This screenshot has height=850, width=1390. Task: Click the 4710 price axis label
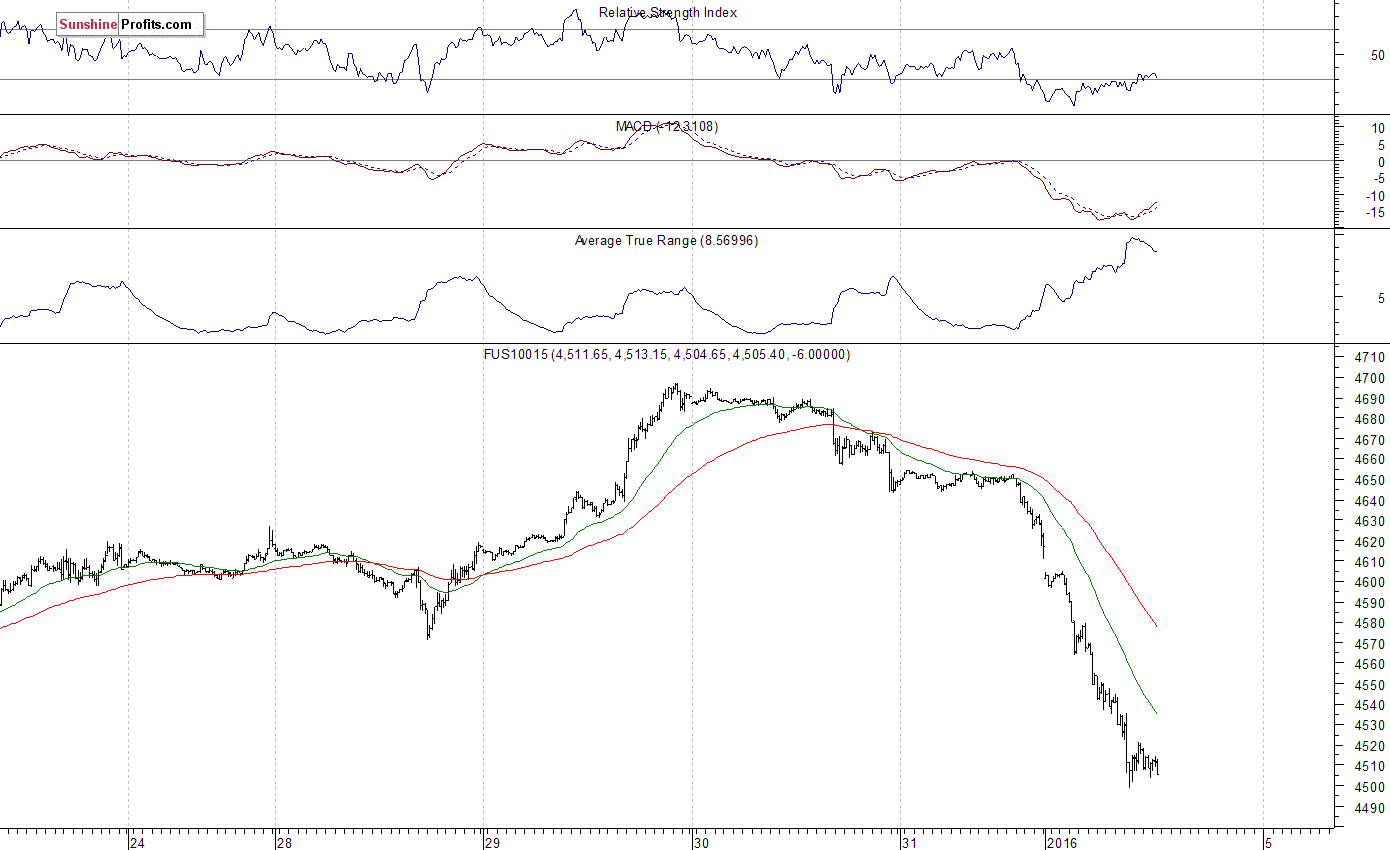click(x=1371, y=358)
